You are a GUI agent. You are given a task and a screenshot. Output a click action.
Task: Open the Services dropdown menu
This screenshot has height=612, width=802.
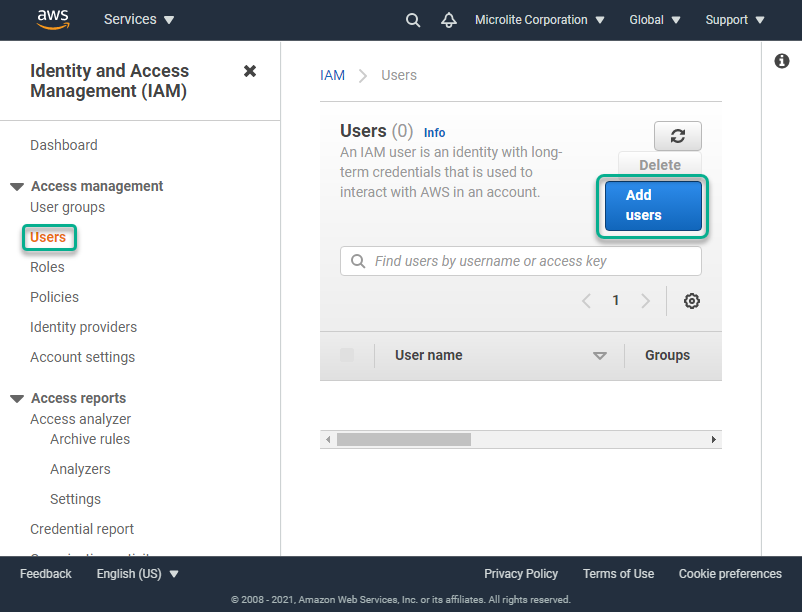[139, 19]
